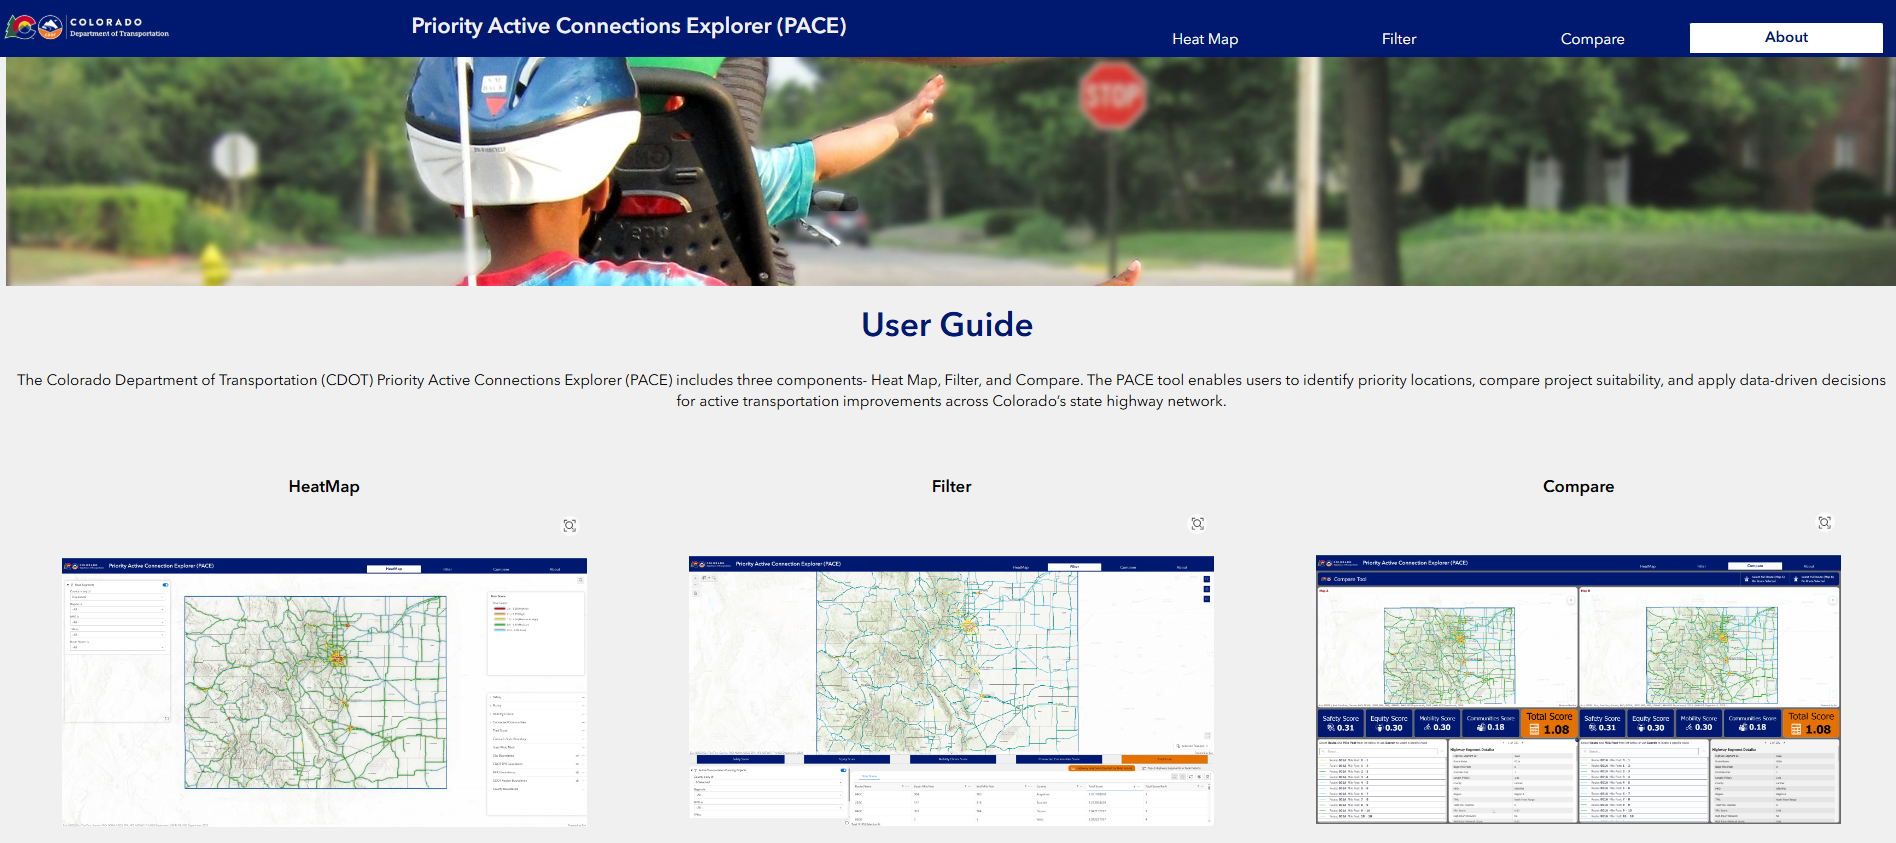Click the Colorado Department of Transportation text

pyautogui.click(x=119, y=27)
